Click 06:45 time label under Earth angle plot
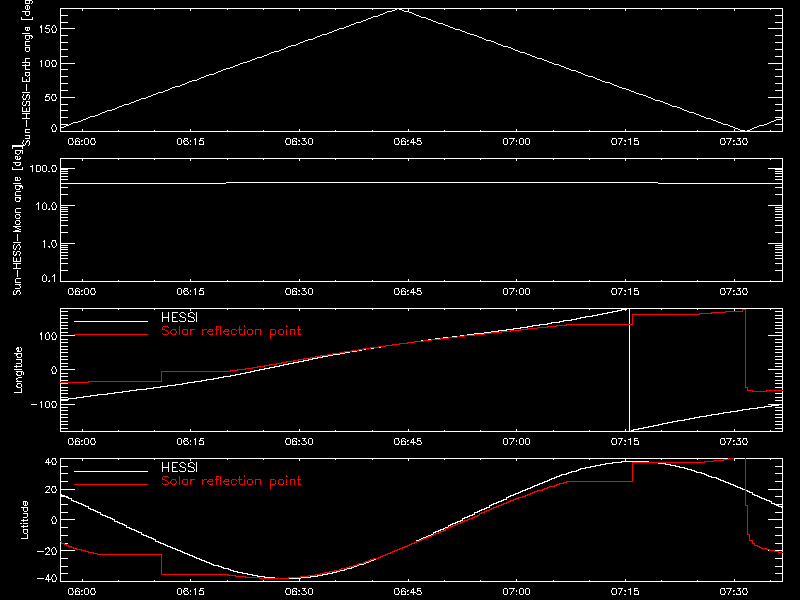 (x=408, y=142)
